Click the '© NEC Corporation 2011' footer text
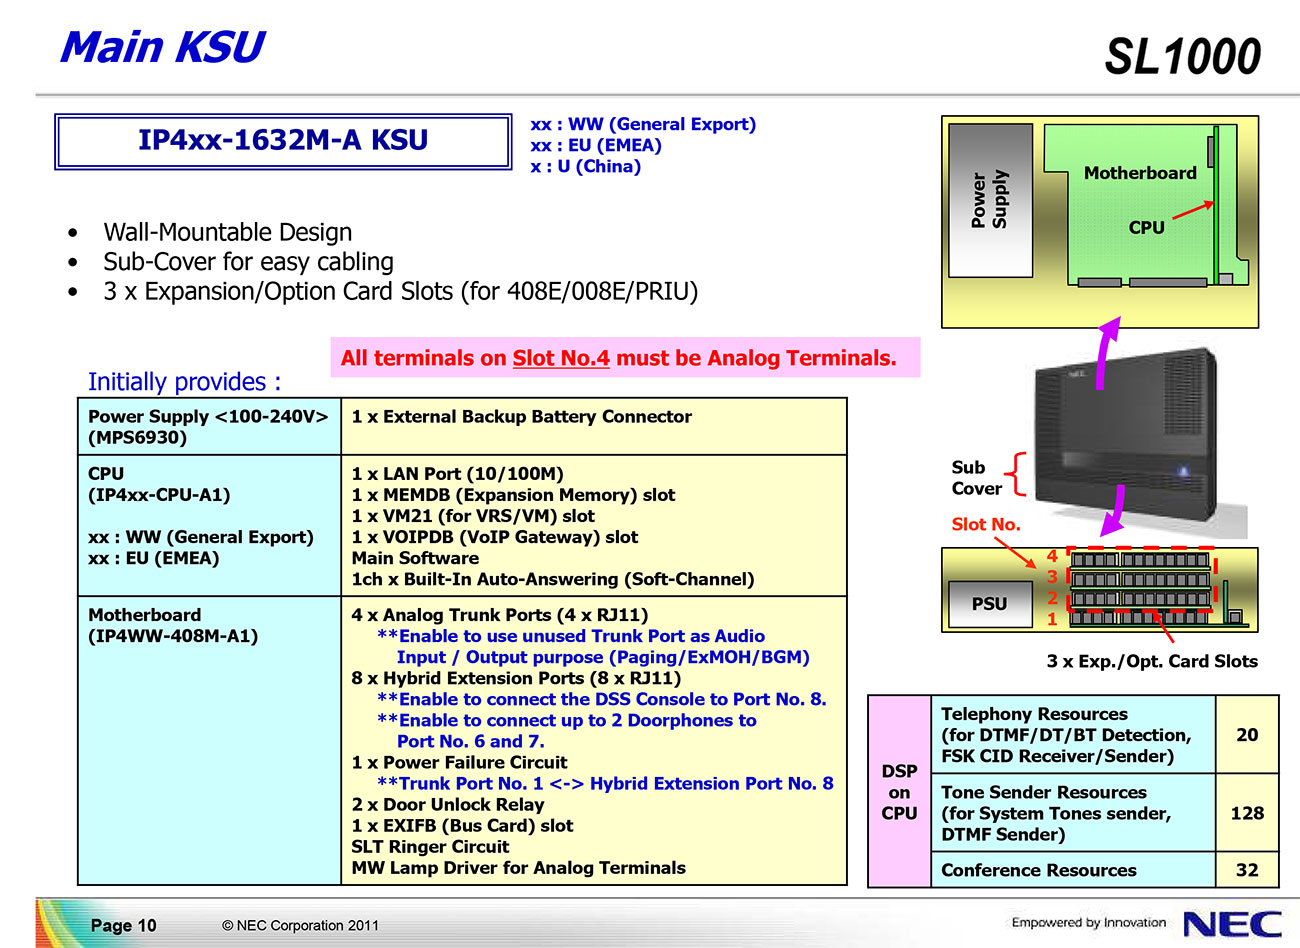This screenshot has height=948, width=1300. 300,925
